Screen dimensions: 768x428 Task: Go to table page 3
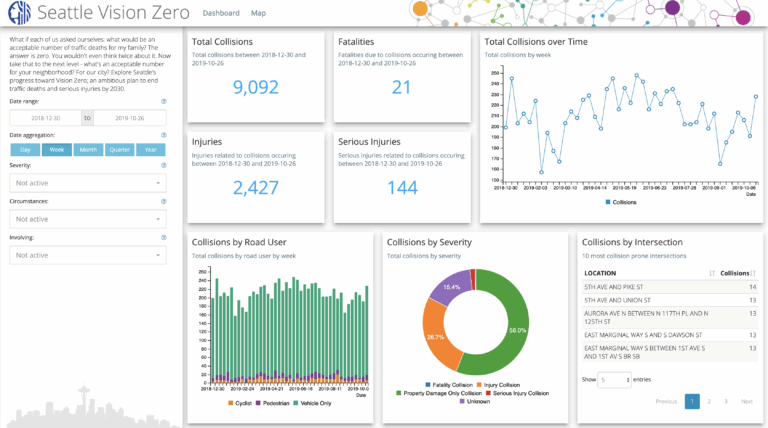pos(726,402)
